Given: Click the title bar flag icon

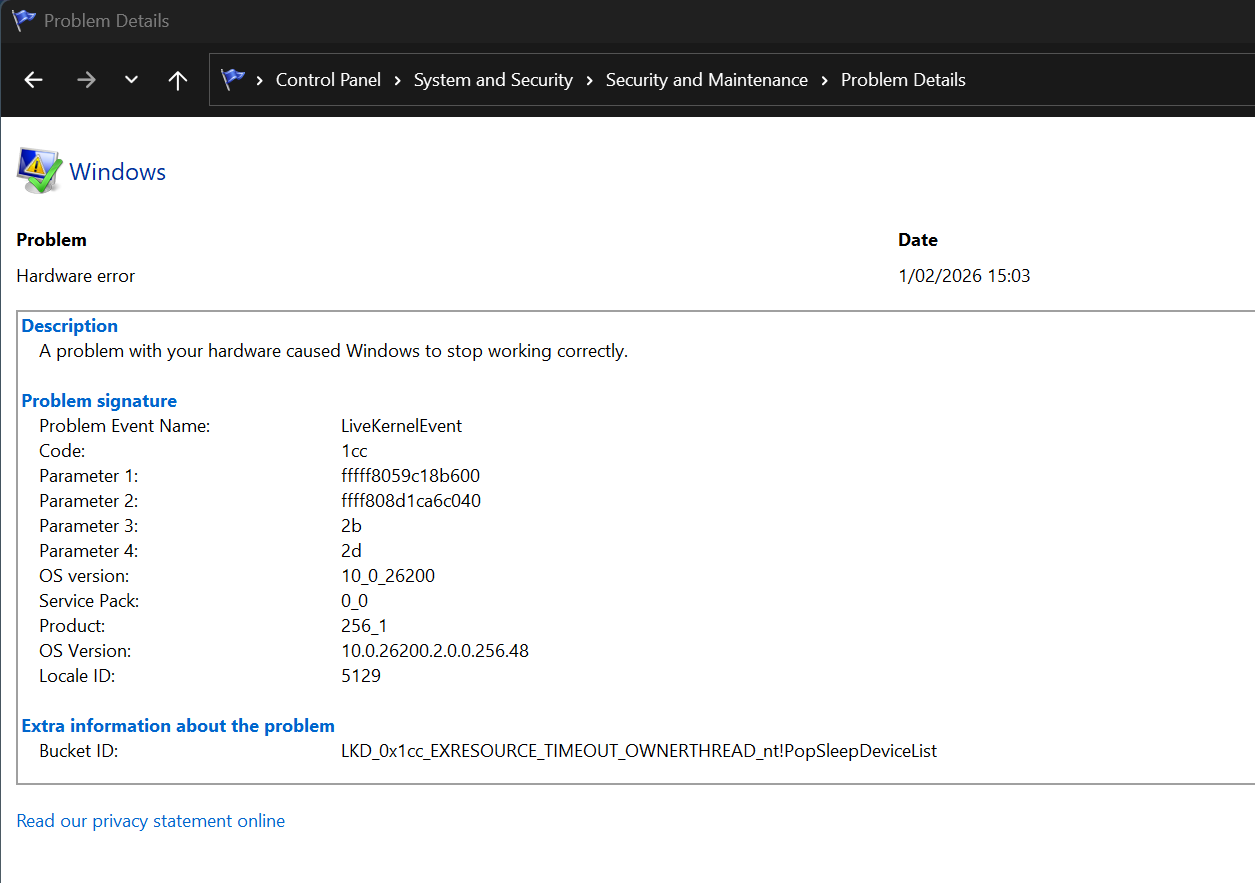Looking at the screenshot, I should pos(24,20).
